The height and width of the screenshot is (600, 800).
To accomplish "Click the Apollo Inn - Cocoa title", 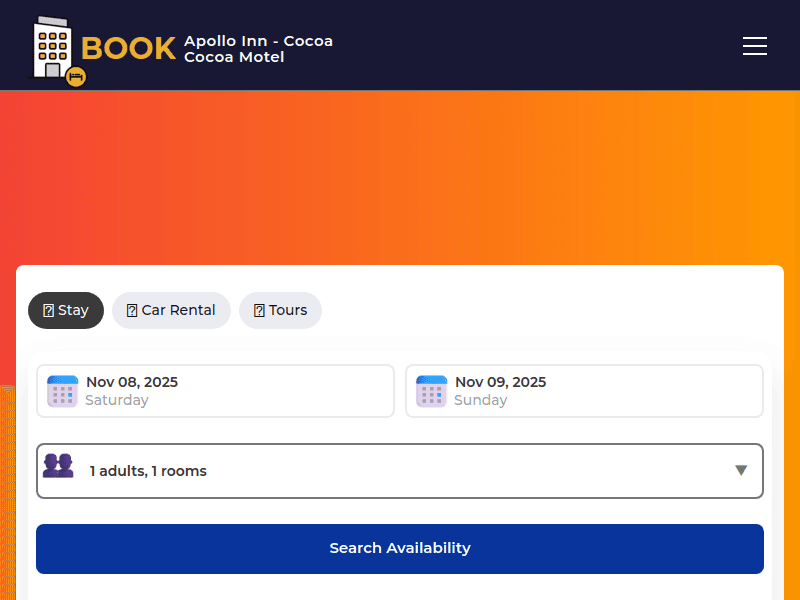I will click(x=258, y=41).
